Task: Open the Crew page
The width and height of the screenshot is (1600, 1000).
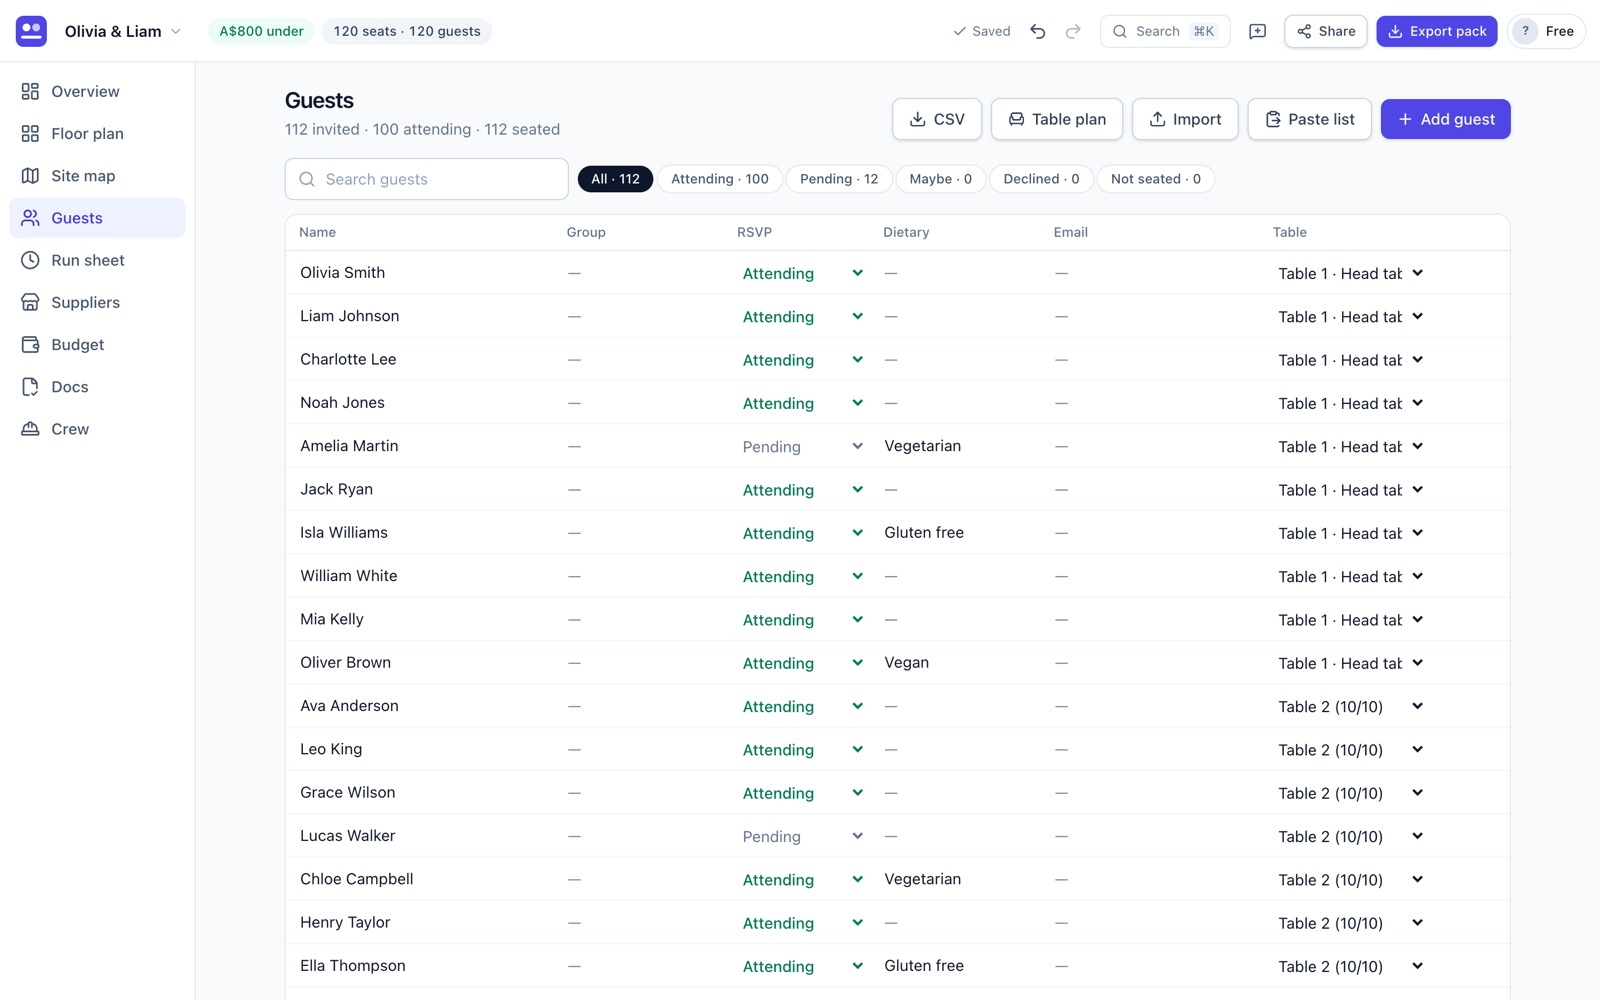Action: coord(97,429)
